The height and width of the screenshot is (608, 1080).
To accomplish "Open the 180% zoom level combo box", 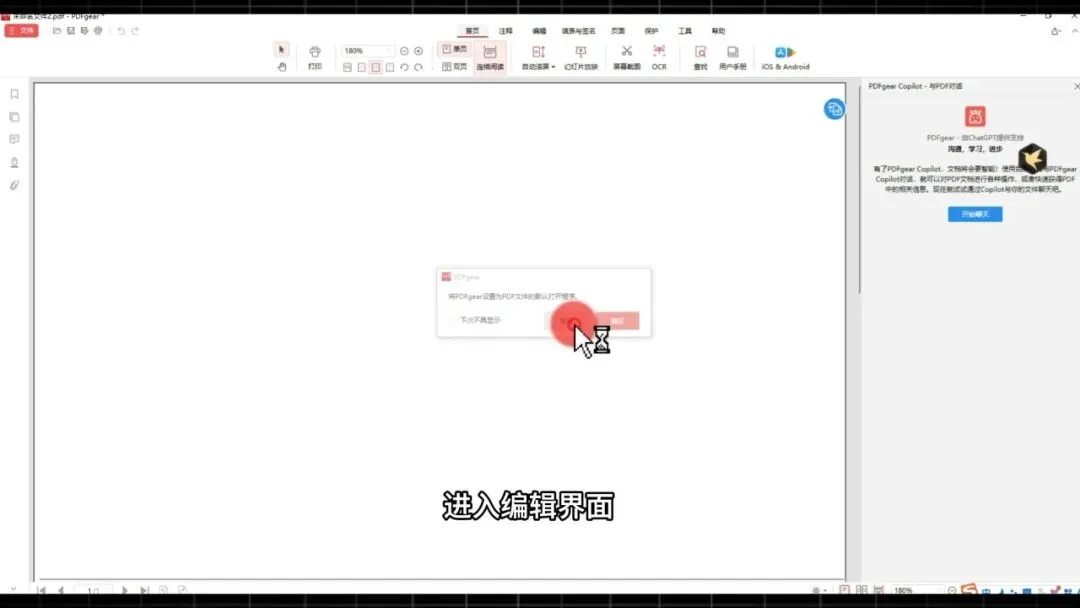I will (367, 51).
